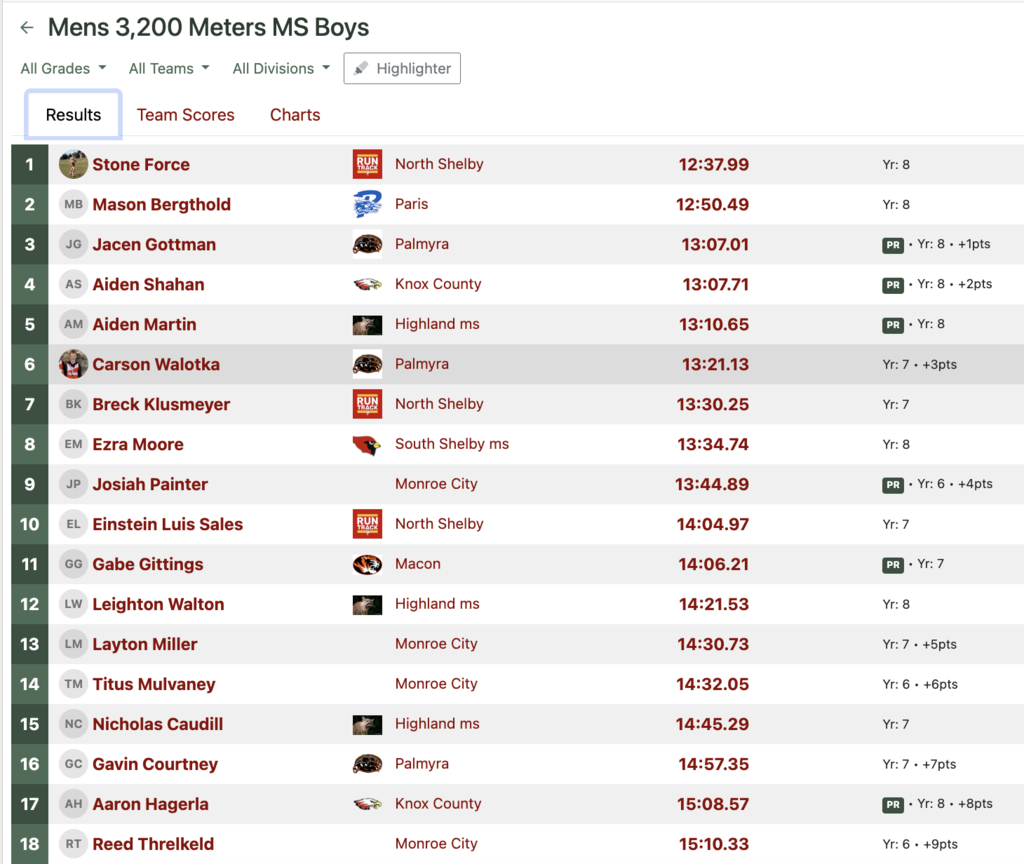Open the Charts tab

click(295, 115)
